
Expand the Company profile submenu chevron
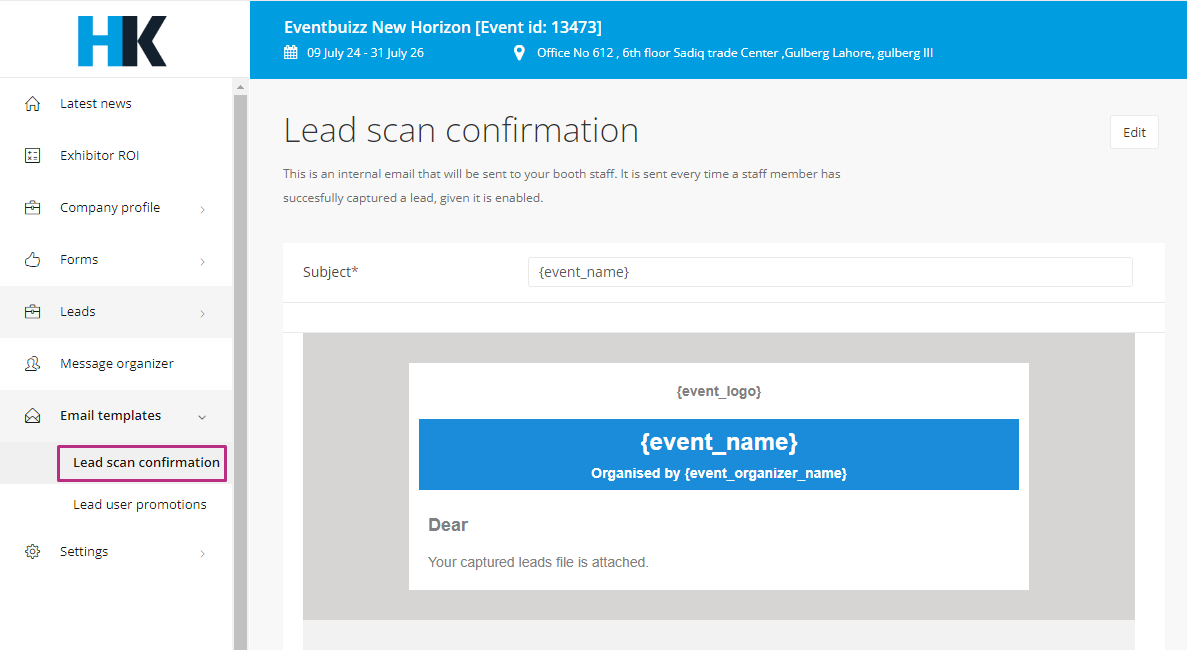click(202, 210)
